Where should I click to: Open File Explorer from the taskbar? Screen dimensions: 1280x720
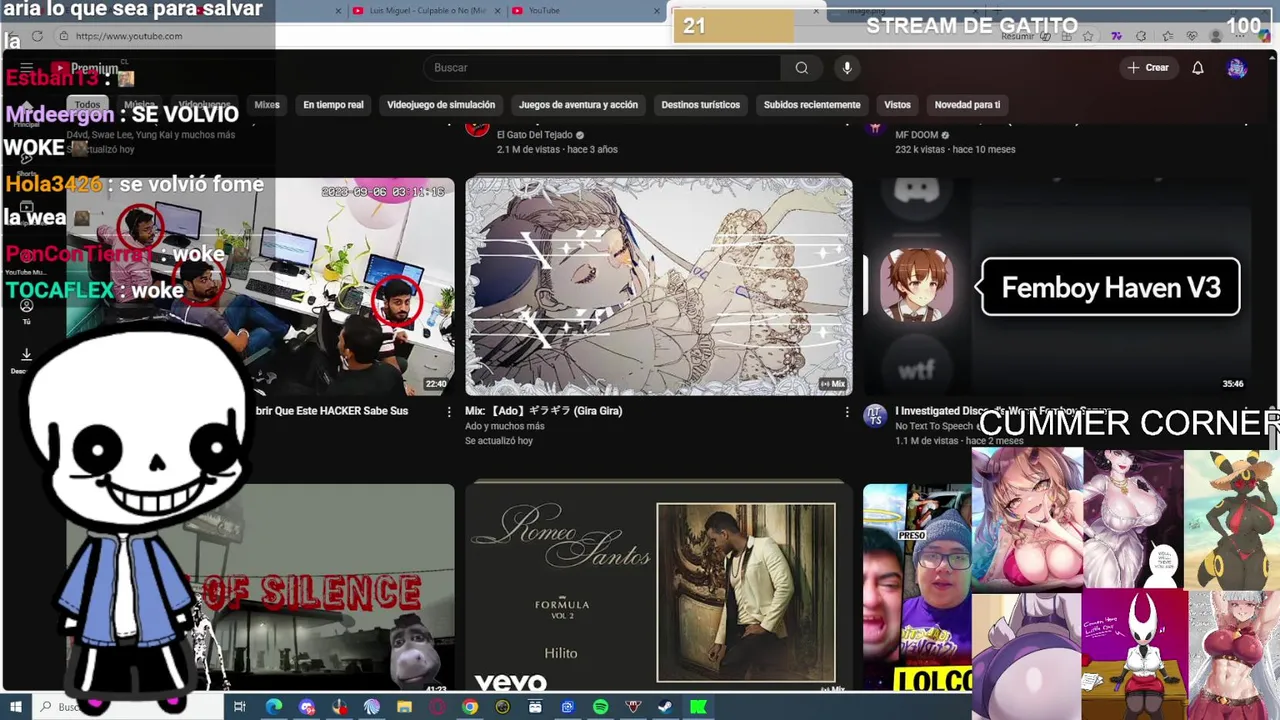point(404,707)
